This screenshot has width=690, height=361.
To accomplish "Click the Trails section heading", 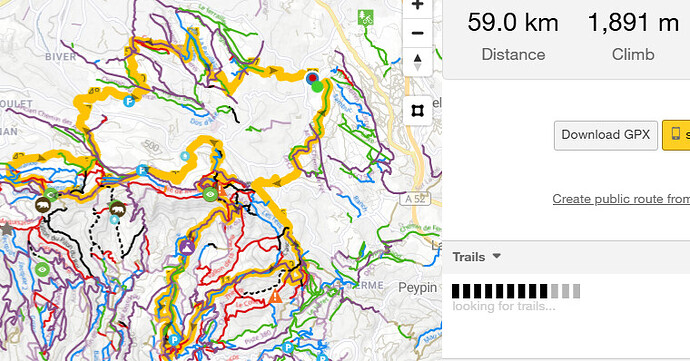I will (x=469, y=257).
